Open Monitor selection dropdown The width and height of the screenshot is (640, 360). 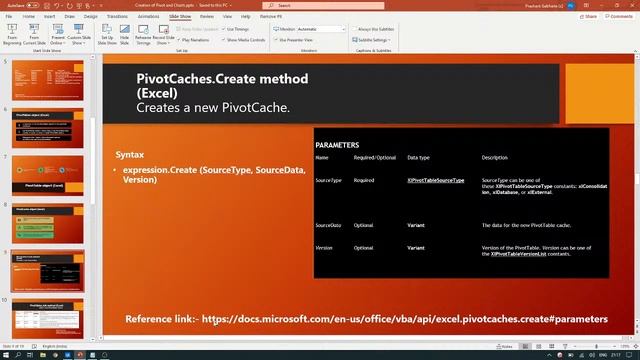point(321,29)
